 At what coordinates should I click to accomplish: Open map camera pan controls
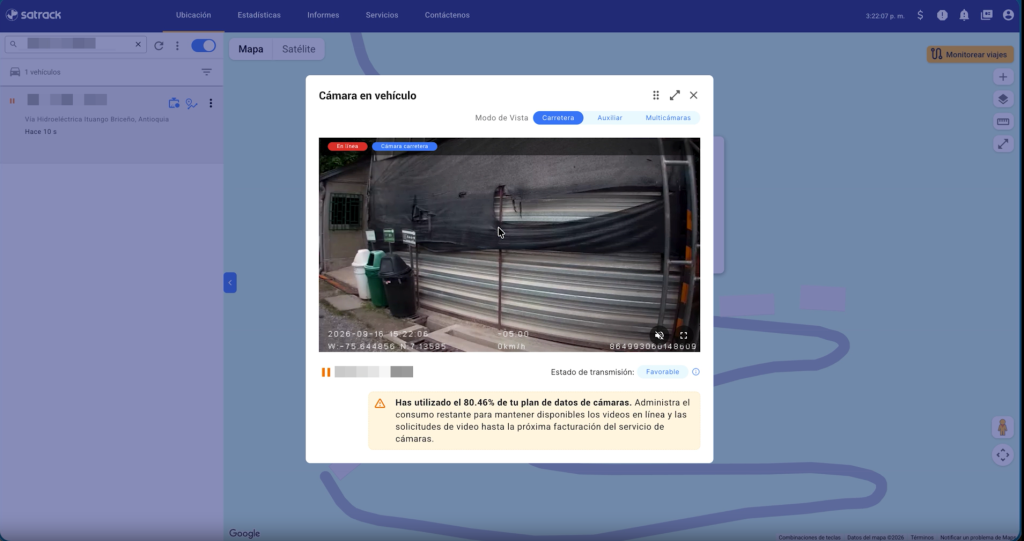1002,455
